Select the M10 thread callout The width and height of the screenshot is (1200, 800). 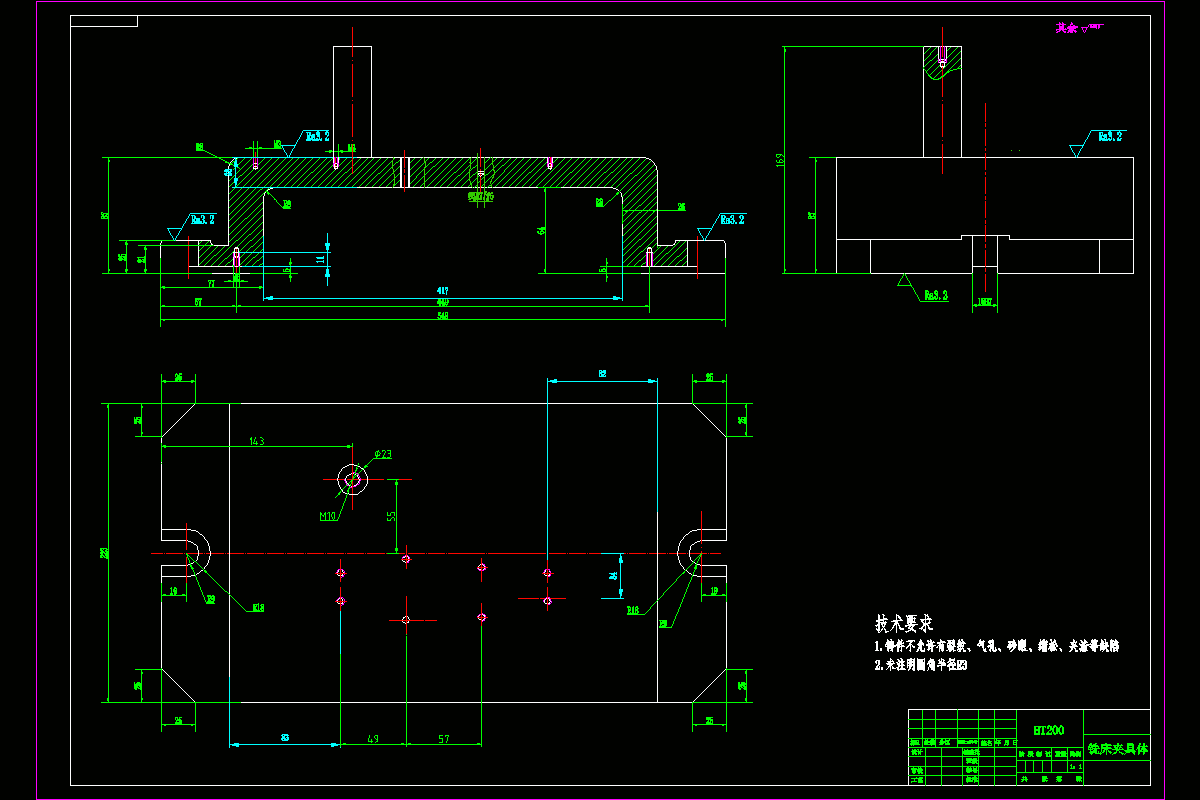coord(327,517)
